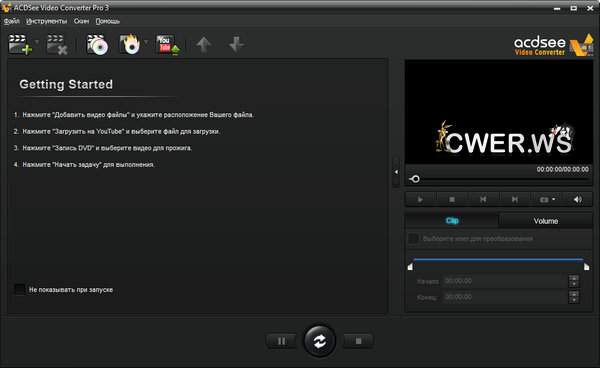Play the preview video
The image size is (600, 368).
point(420,199)
